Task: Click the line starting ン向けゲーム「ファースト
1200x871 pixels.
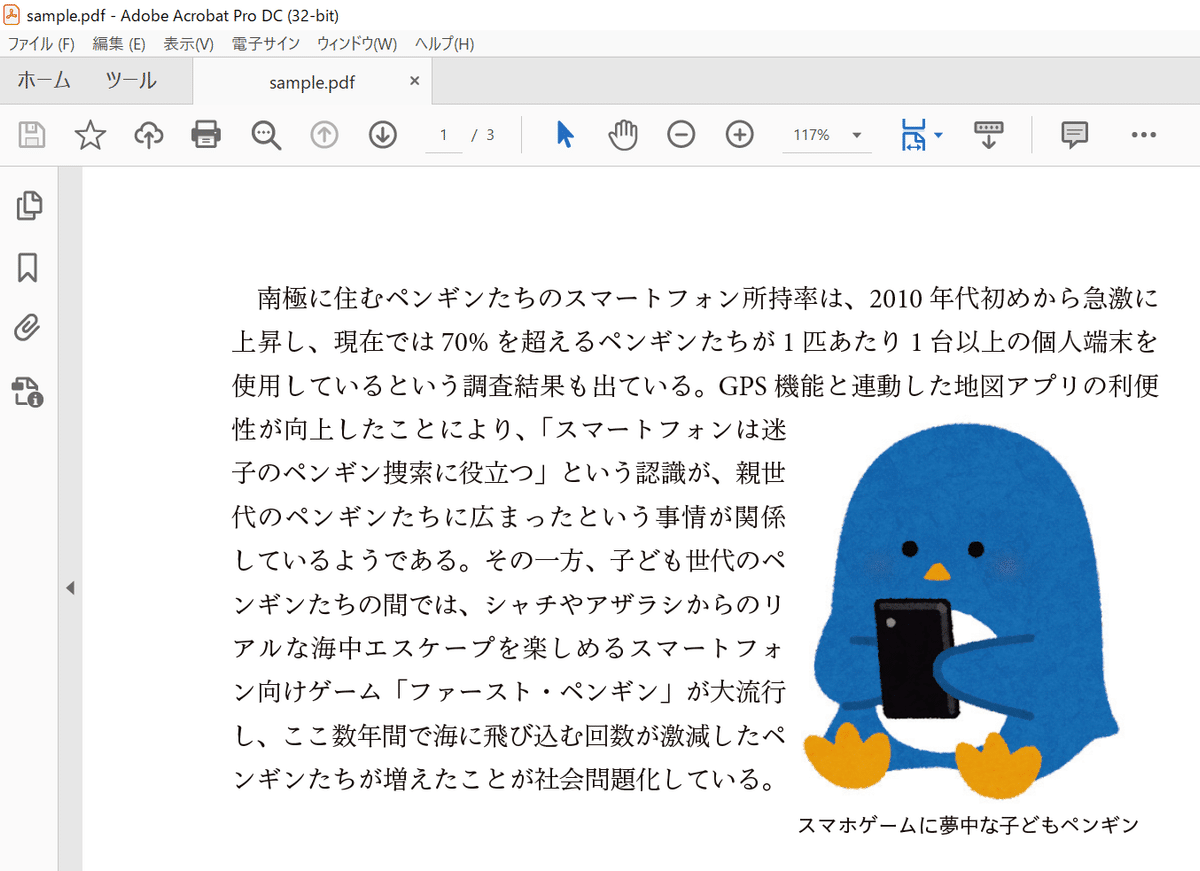Action: pos(509,693)
